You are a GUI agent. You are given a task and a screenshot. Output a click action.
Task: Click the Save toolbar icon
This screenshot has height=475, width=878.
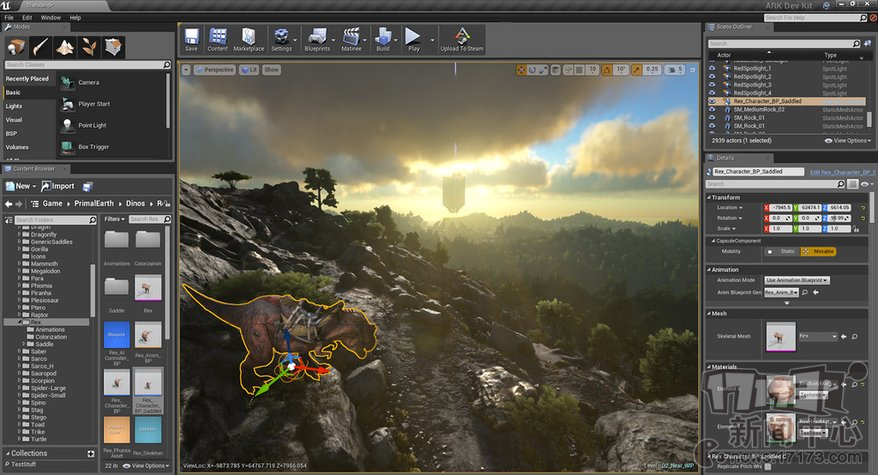click(x=191, y=39)
